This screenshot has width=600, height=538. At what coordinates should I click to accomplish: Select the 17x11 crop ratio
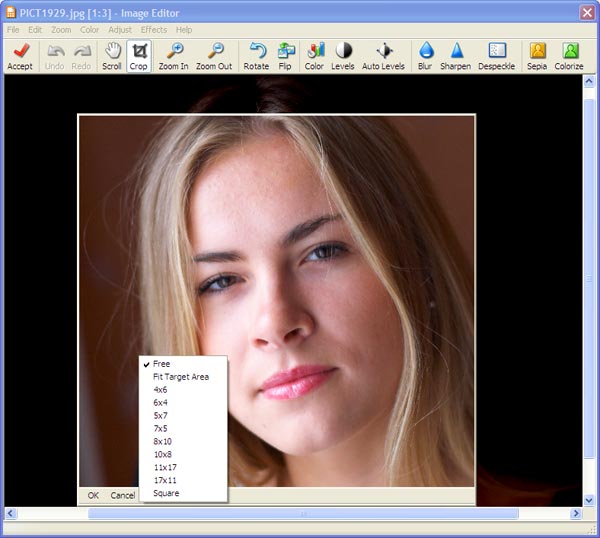(x=183, y=480)
